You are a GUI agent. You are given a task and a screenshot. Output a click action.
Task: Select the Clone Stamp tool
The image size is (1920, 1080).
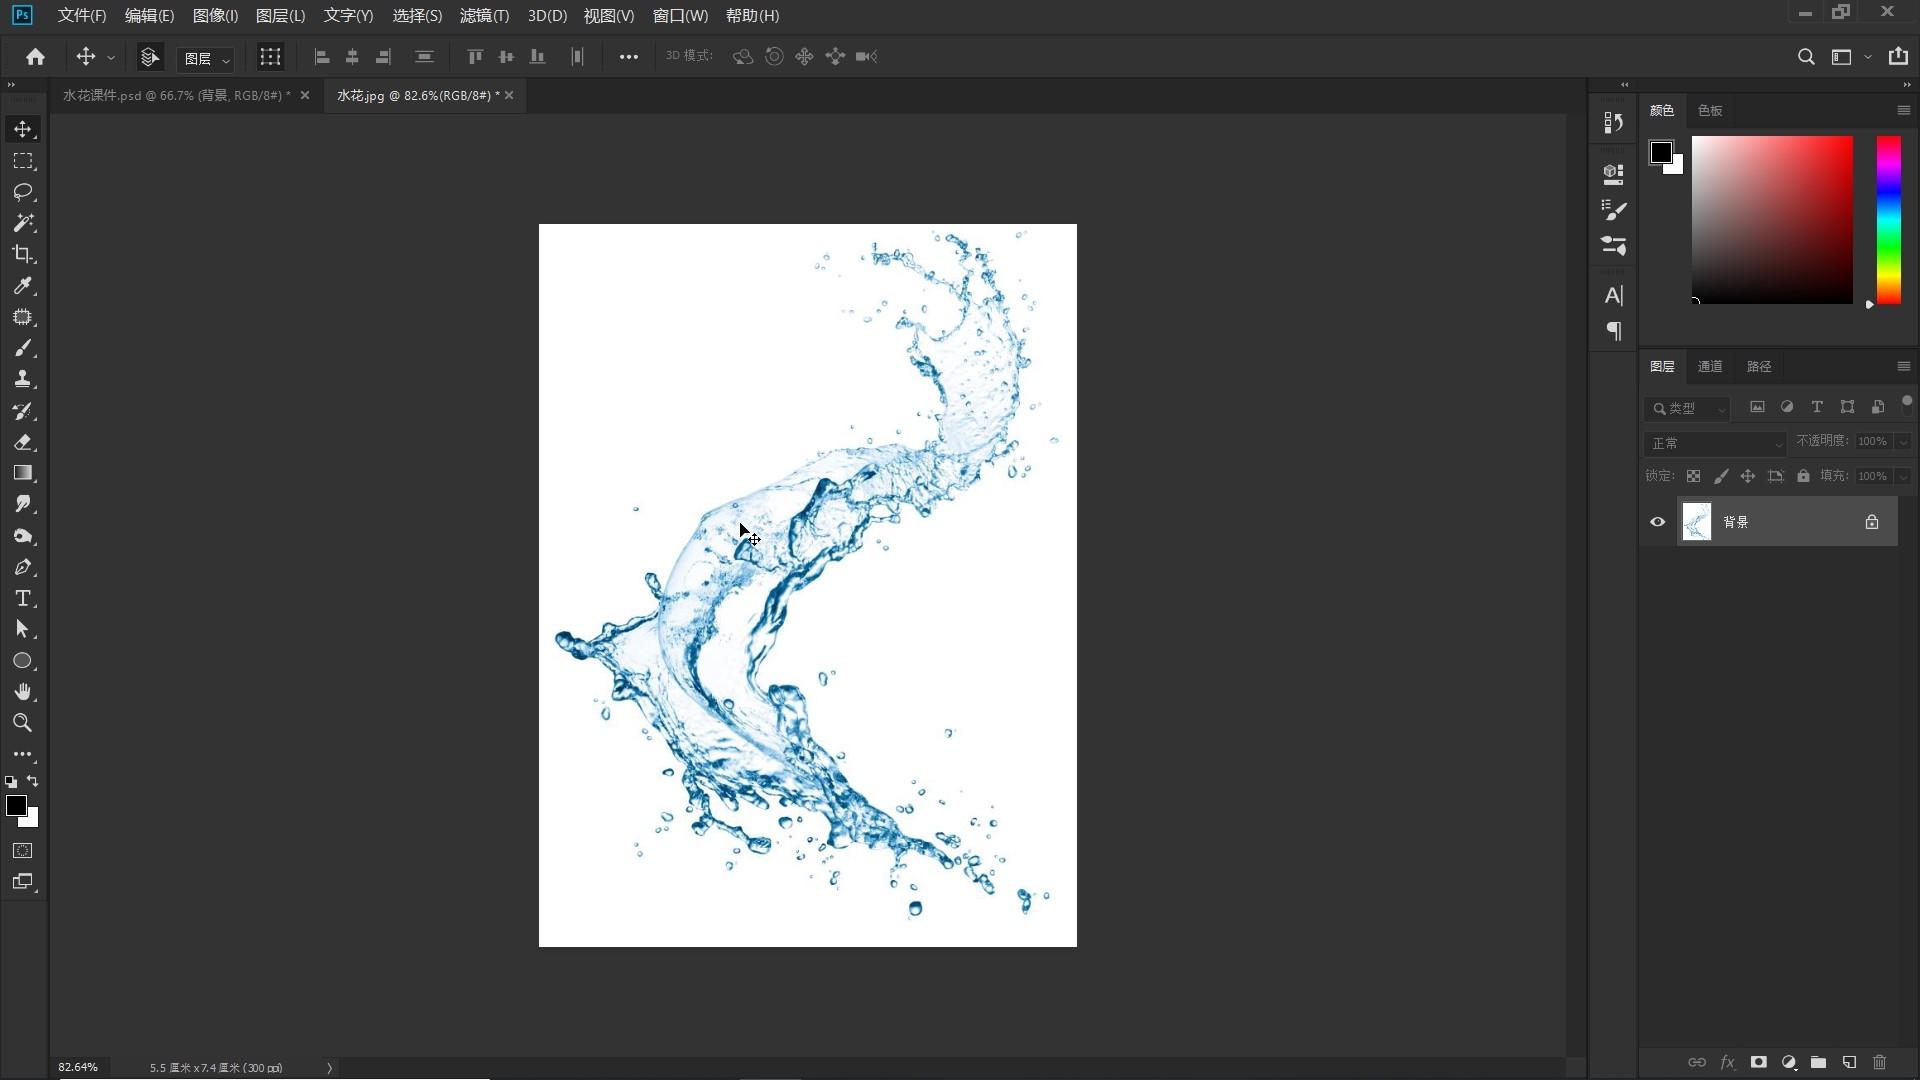(23, 379)
